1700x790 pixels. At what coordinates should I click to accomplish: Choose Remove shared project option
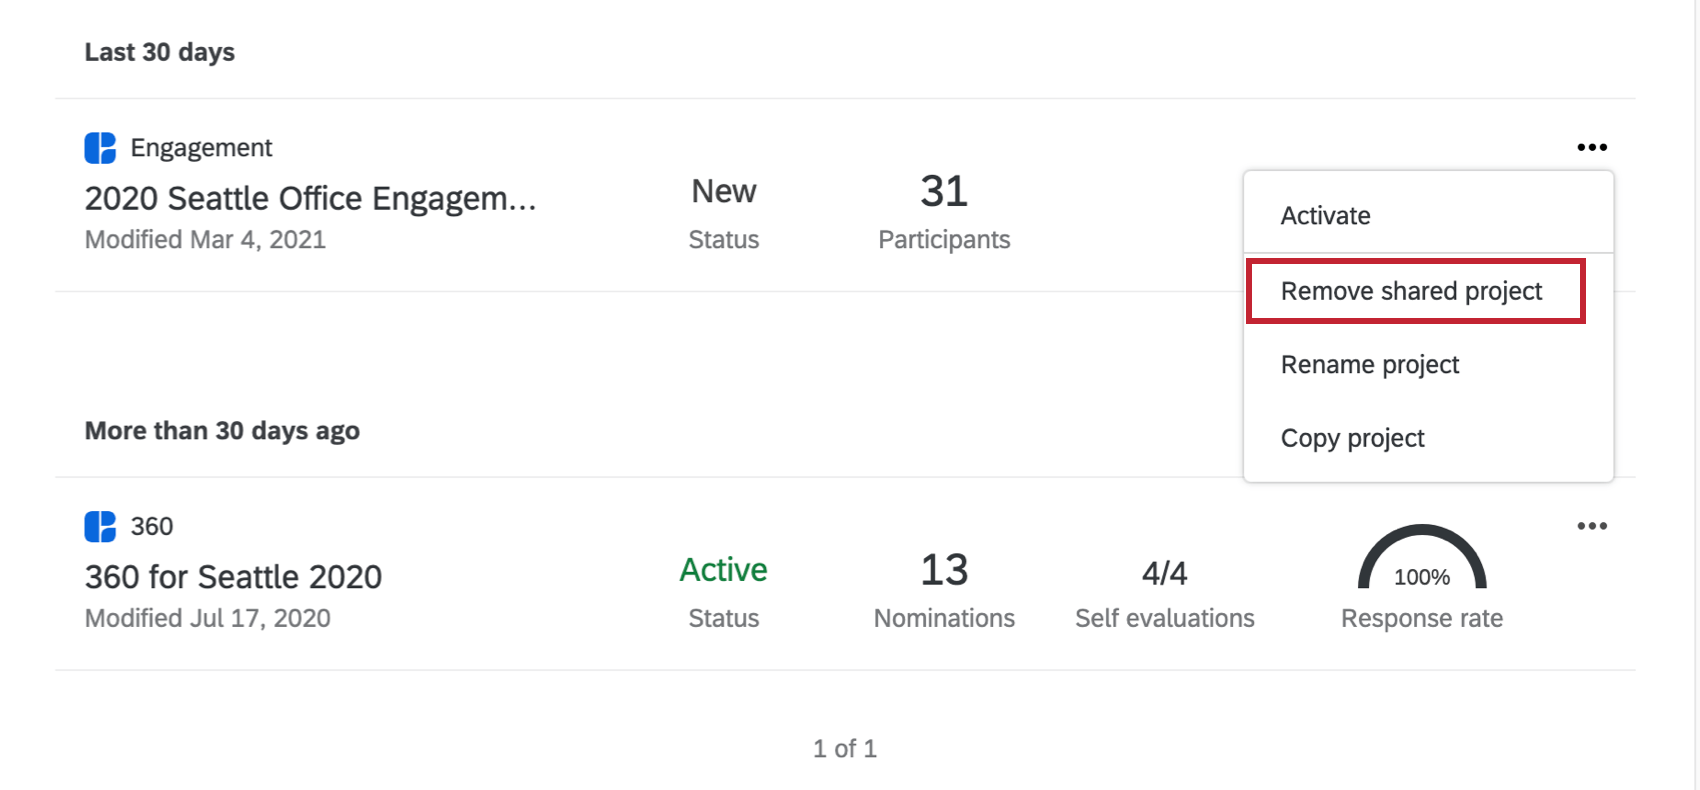click(x=1411, y=291)
